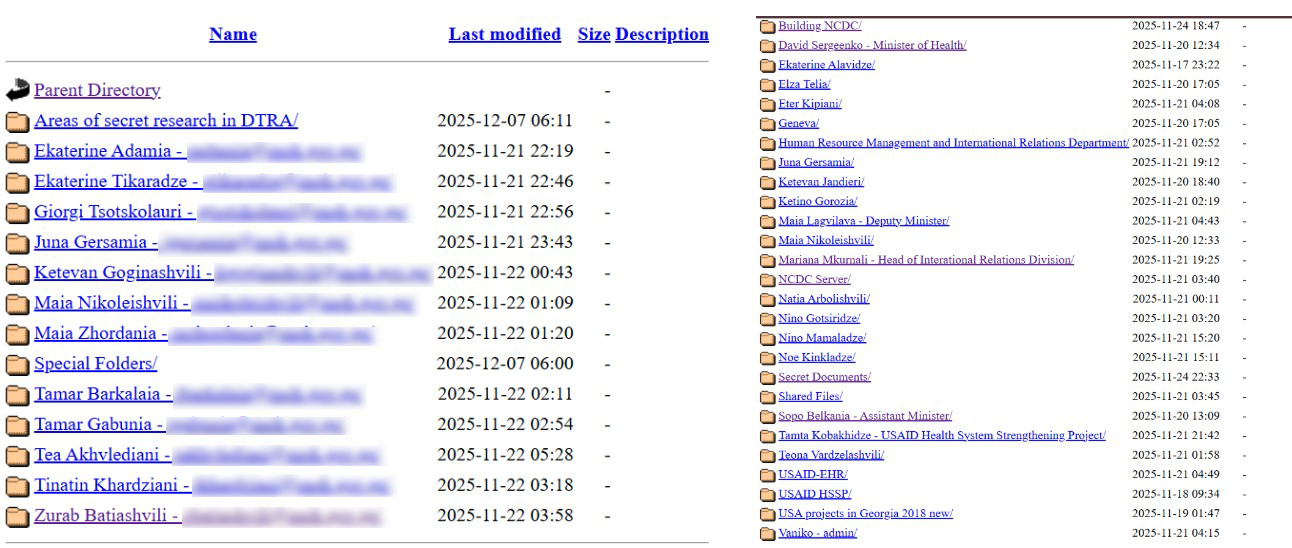The height and width of the screenshot is (548, 1292).
Task: Click folder icon beside Areas of secret research in DTRA
Action: pyautogui.click(x=17, y=122)
